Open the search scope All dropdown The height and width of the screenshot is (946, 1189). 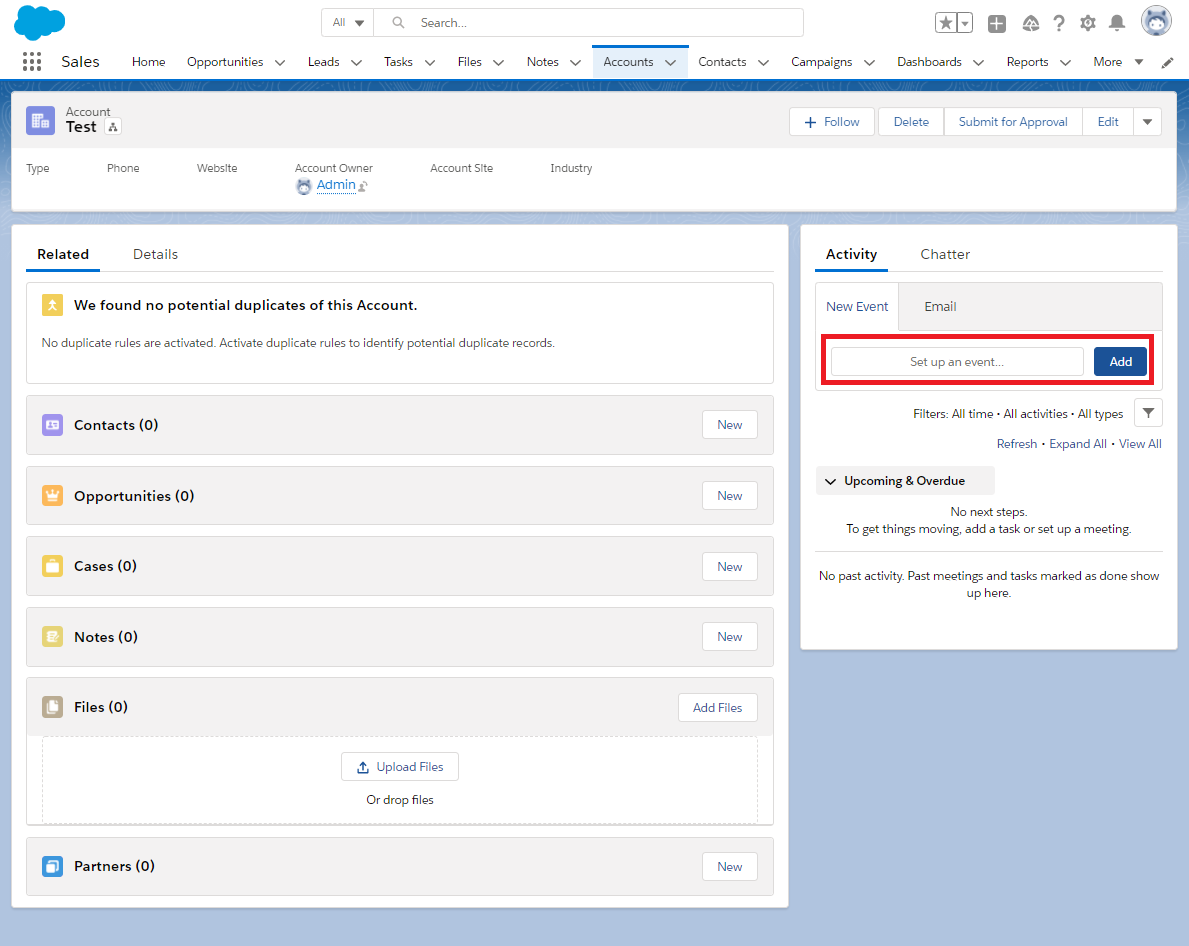click(348, 22)
